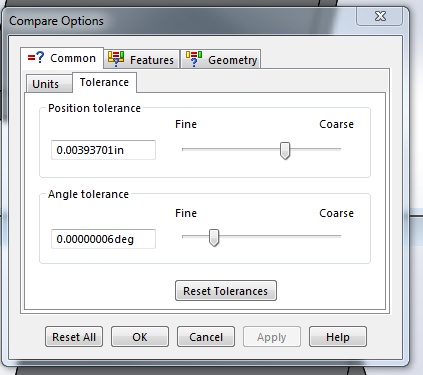The width and height of the screenshot is (423, 375).
Task: Click the Angle tolerance value field
Action: [x=103, y=239]
